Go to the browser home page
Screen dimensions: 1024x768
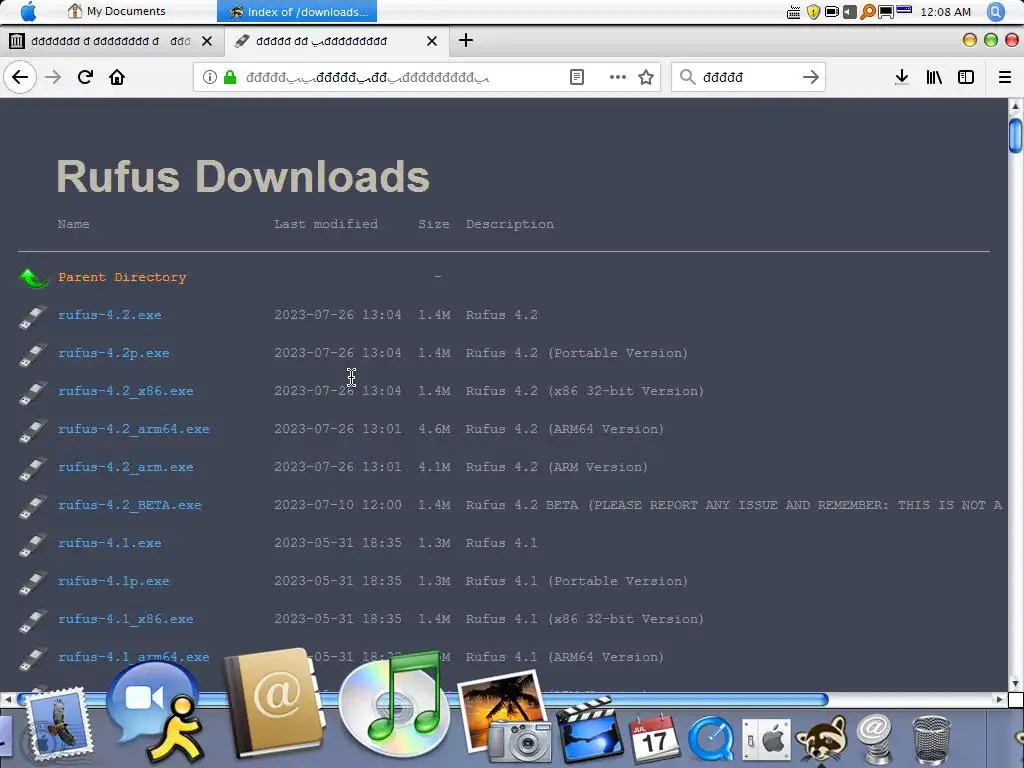pos(117,77)
